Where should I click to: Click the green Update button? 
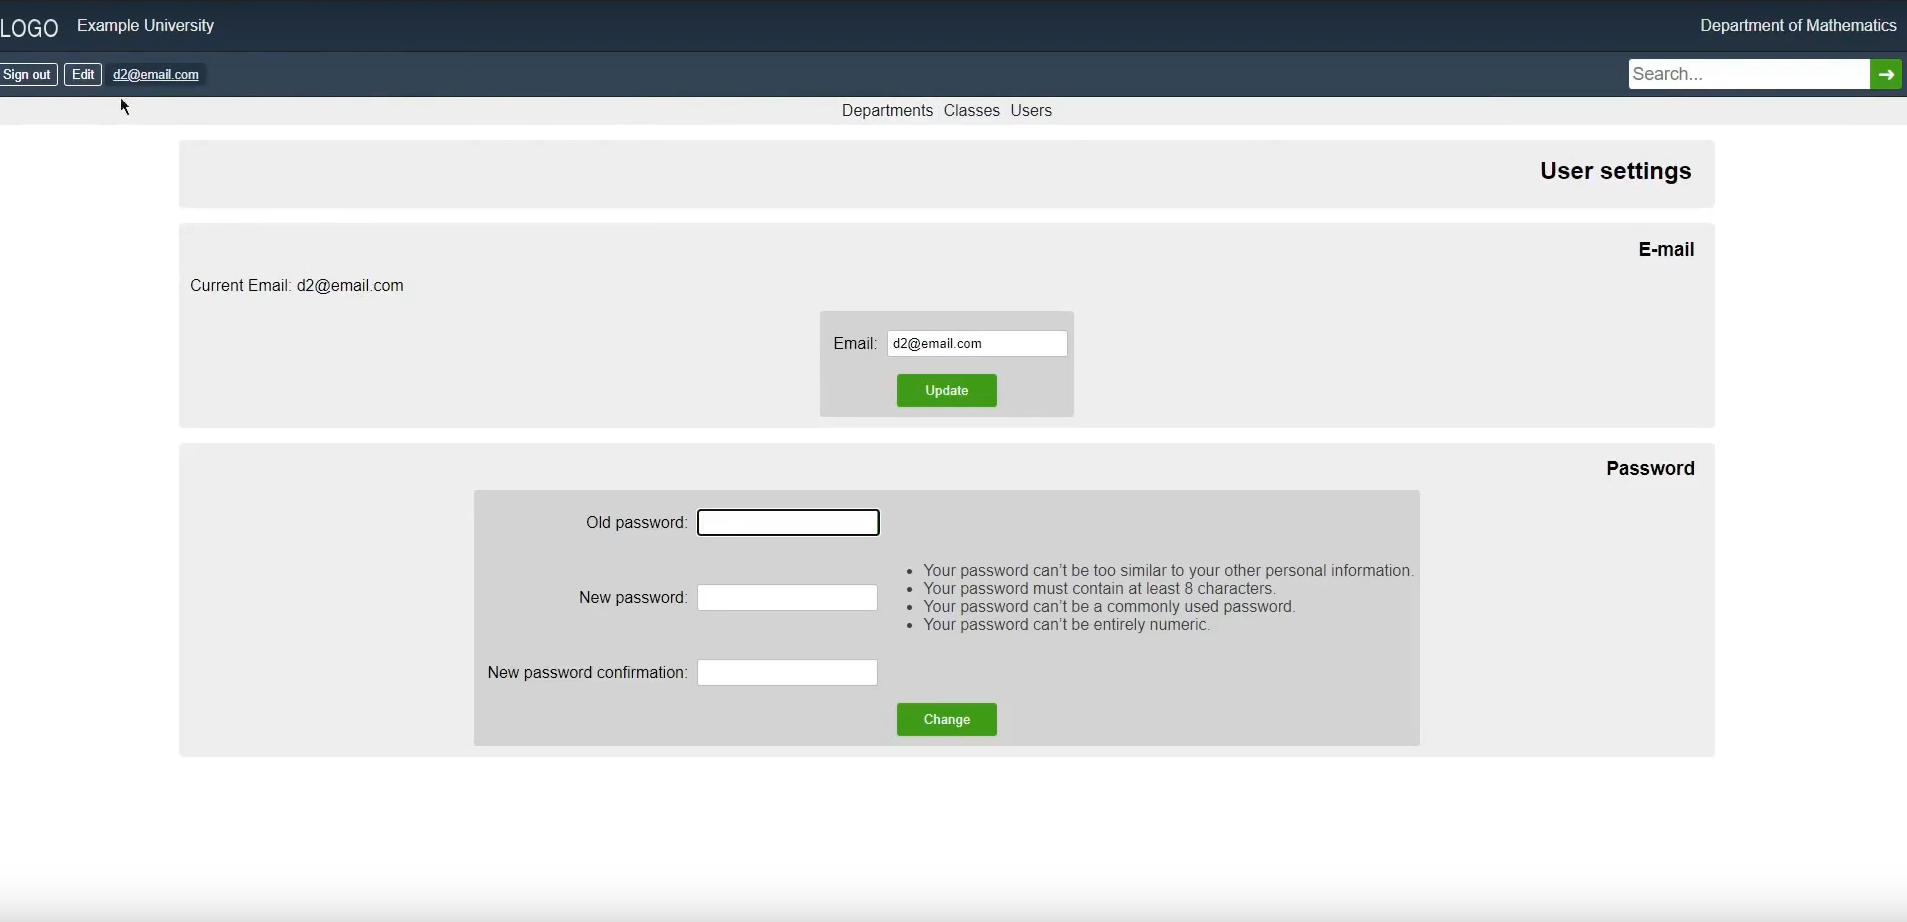pos(947,391)
